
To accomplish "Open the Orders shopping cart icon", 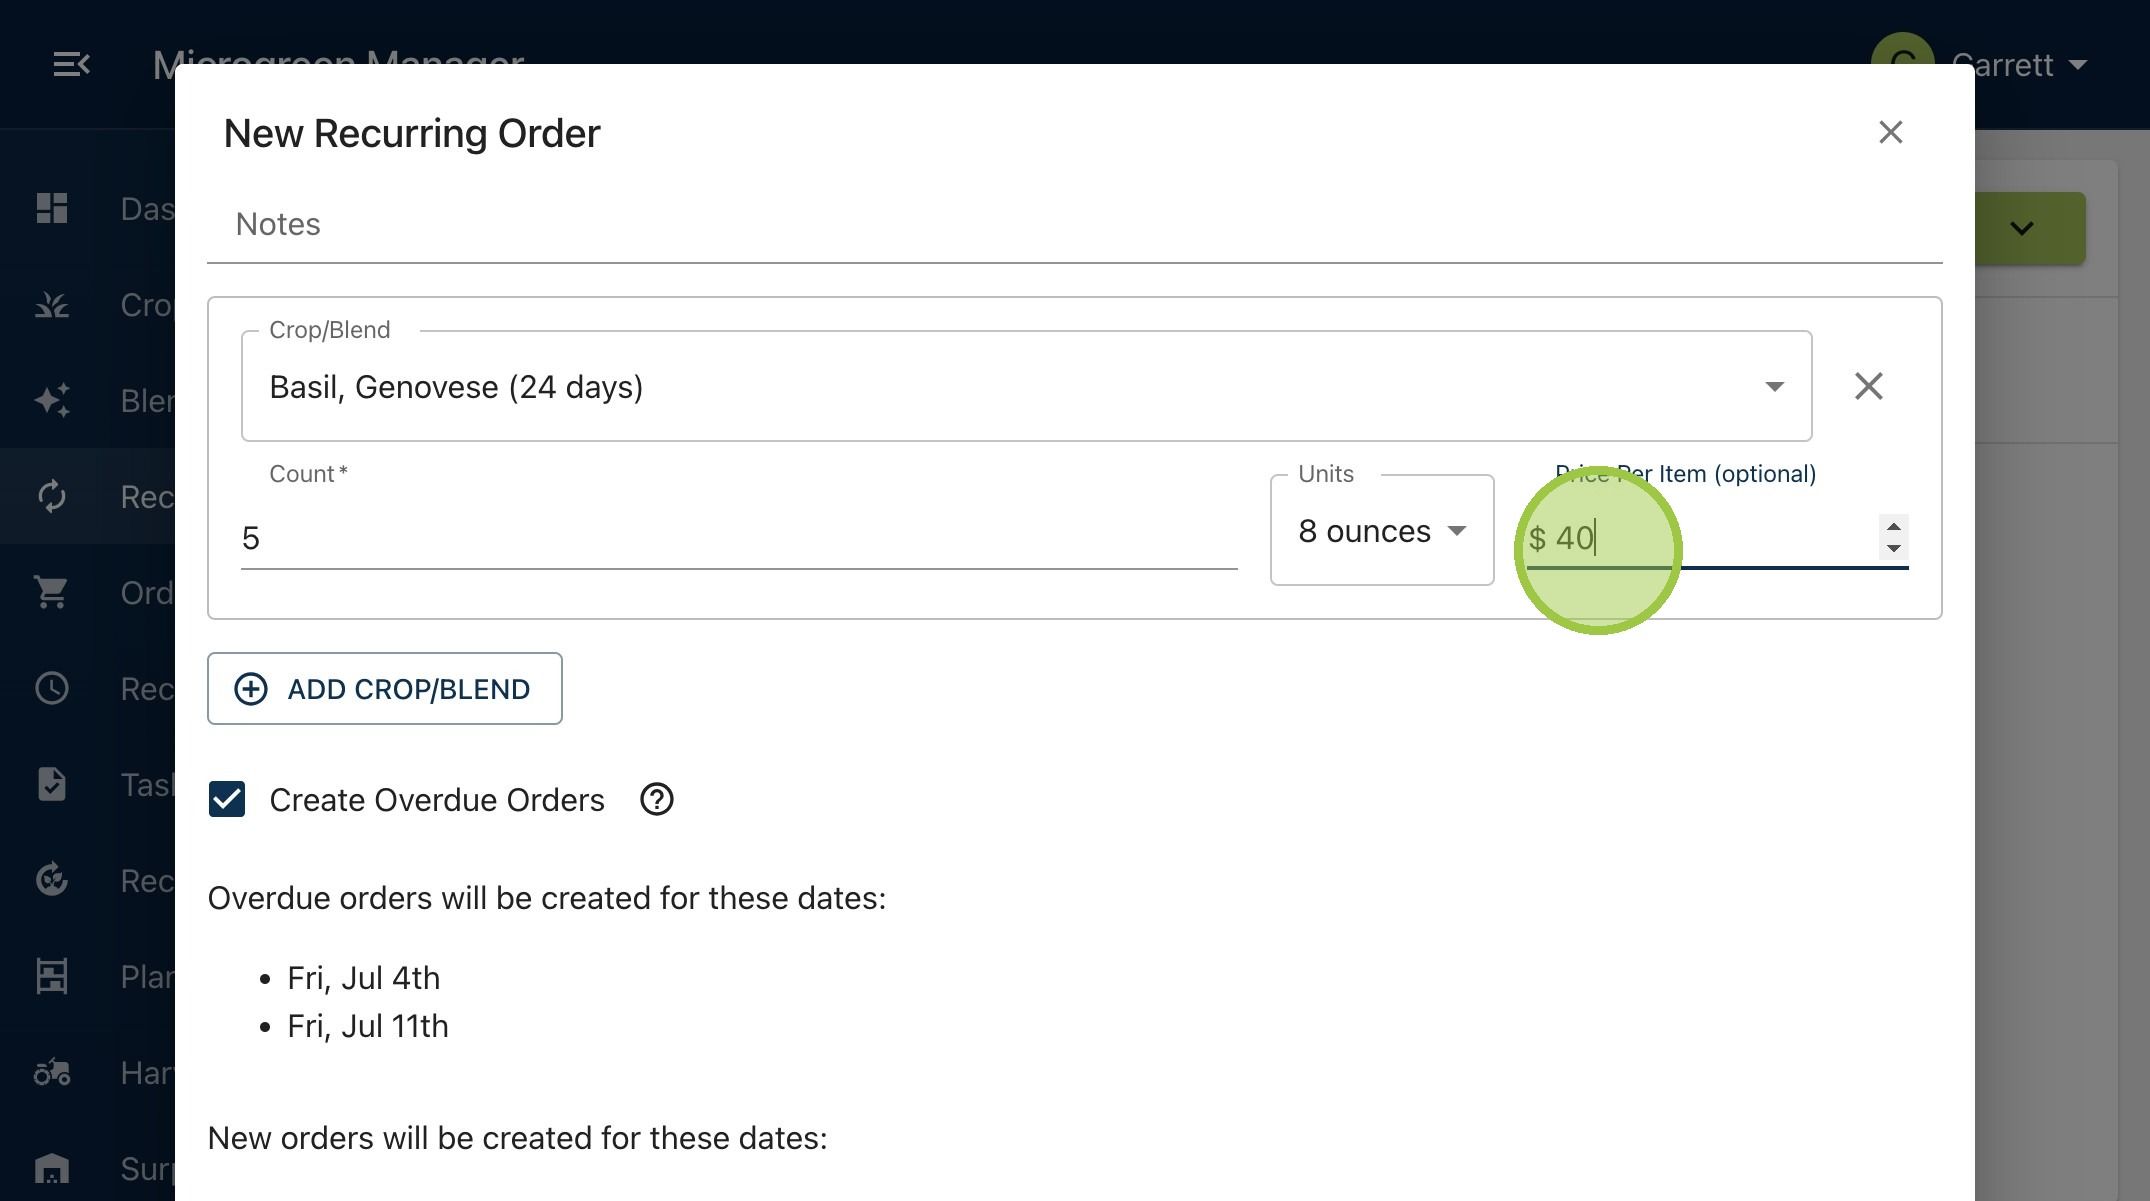I will click(52, 592).
